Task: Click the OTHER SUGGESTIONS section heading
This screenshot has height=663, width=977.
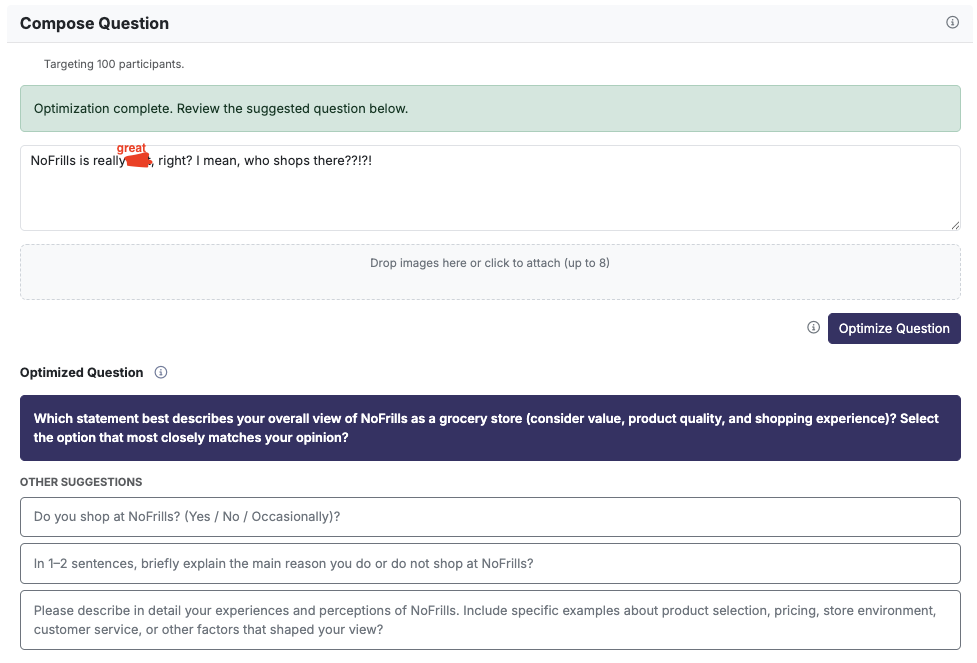Action: 81,481
